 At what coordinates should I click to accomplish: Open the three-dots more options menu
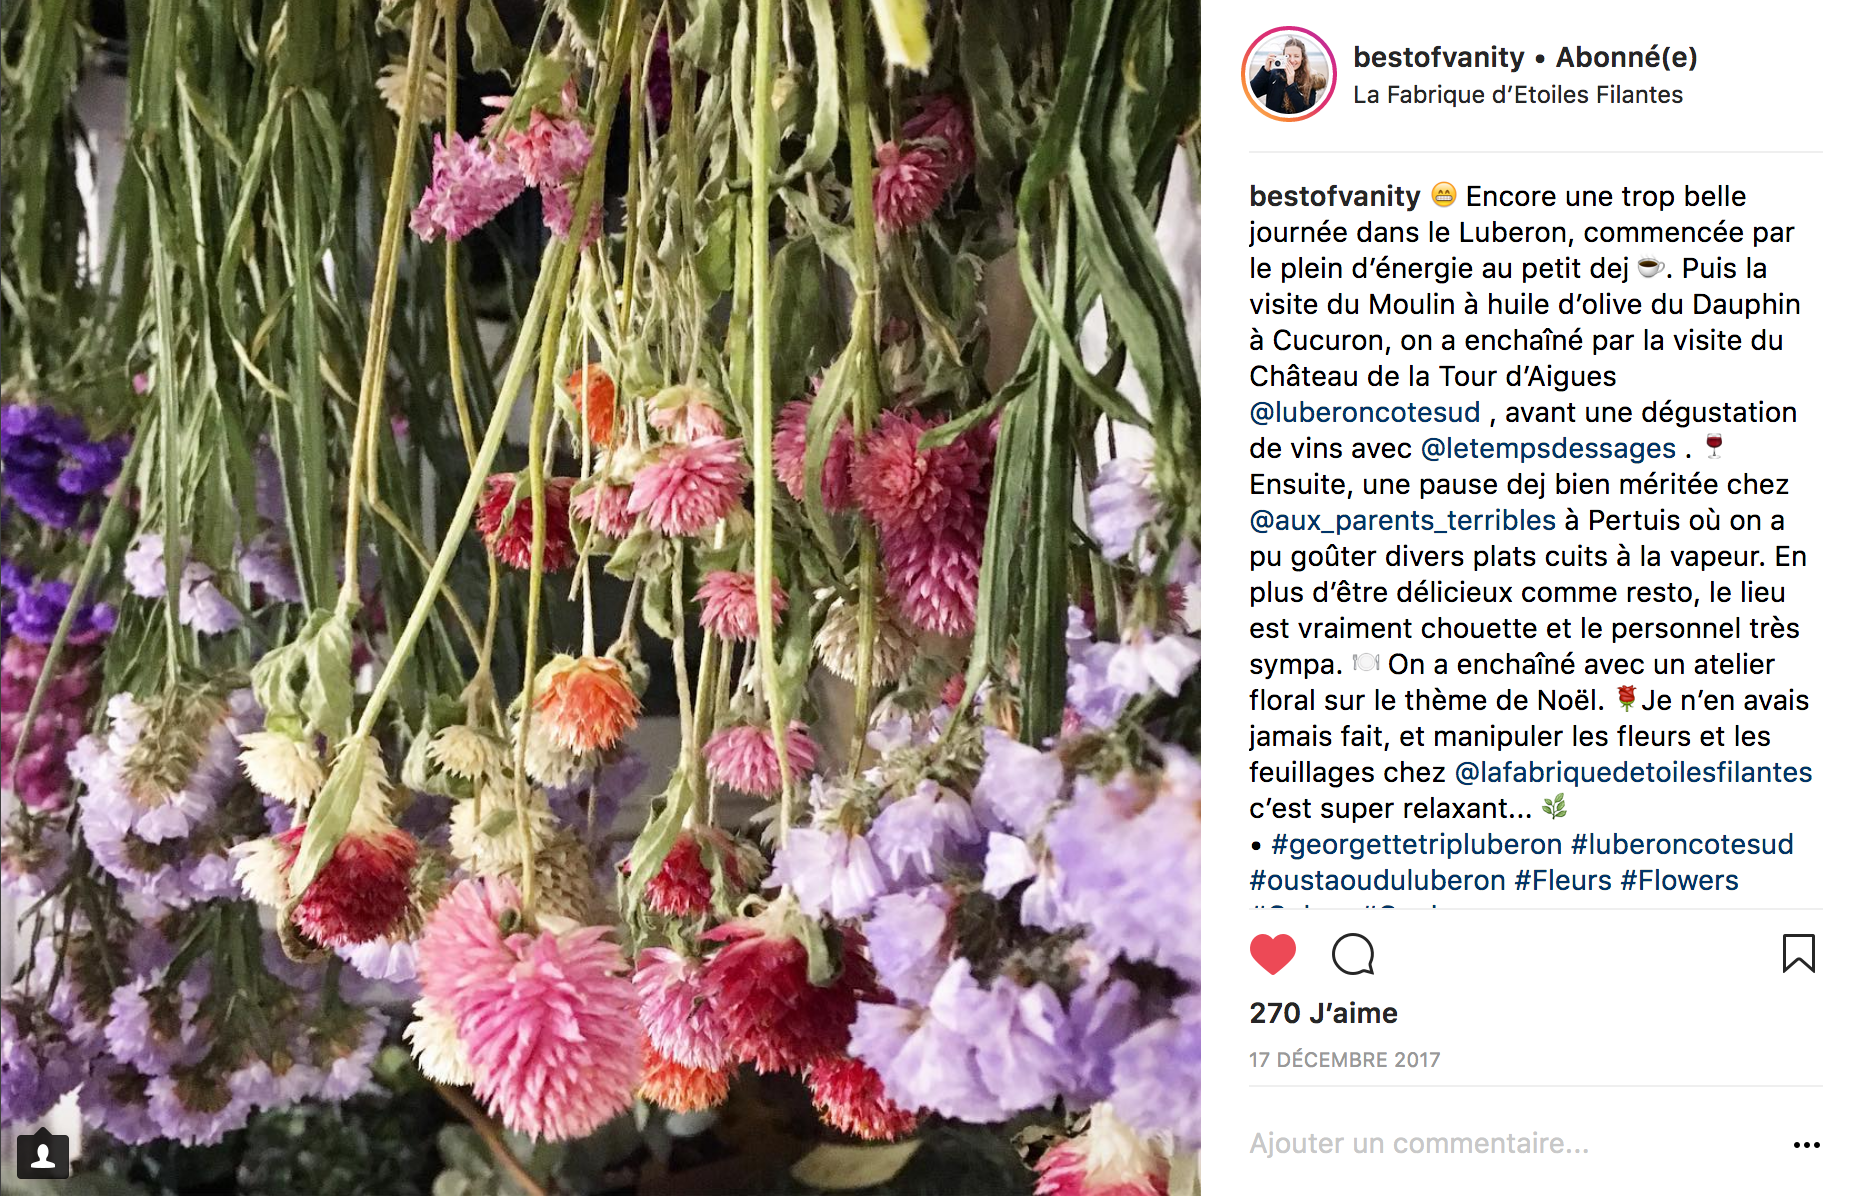(x=1806, y=1144)
